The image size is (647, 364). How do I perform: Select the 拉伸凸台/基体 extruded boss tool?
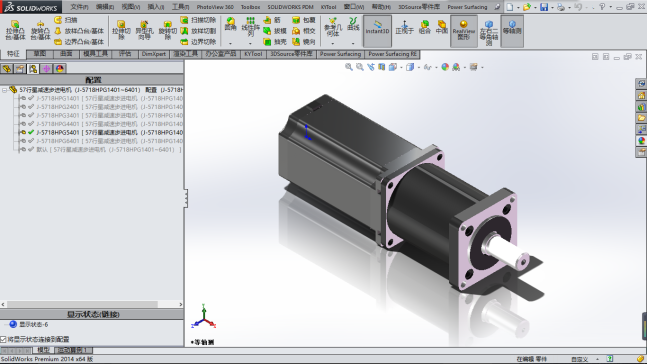click(x=15, y=30)
